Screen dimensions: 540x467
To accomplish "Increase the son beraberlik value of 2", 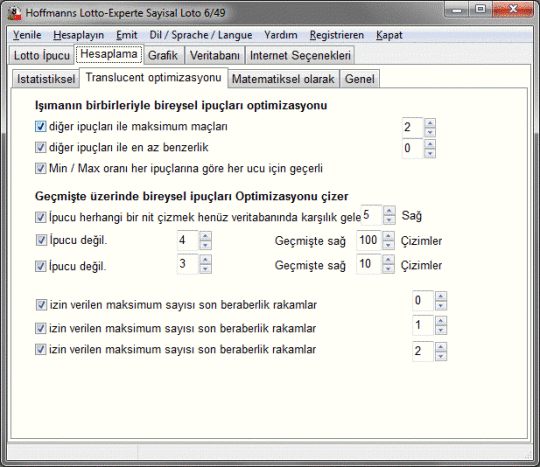I will pos(441,347).
